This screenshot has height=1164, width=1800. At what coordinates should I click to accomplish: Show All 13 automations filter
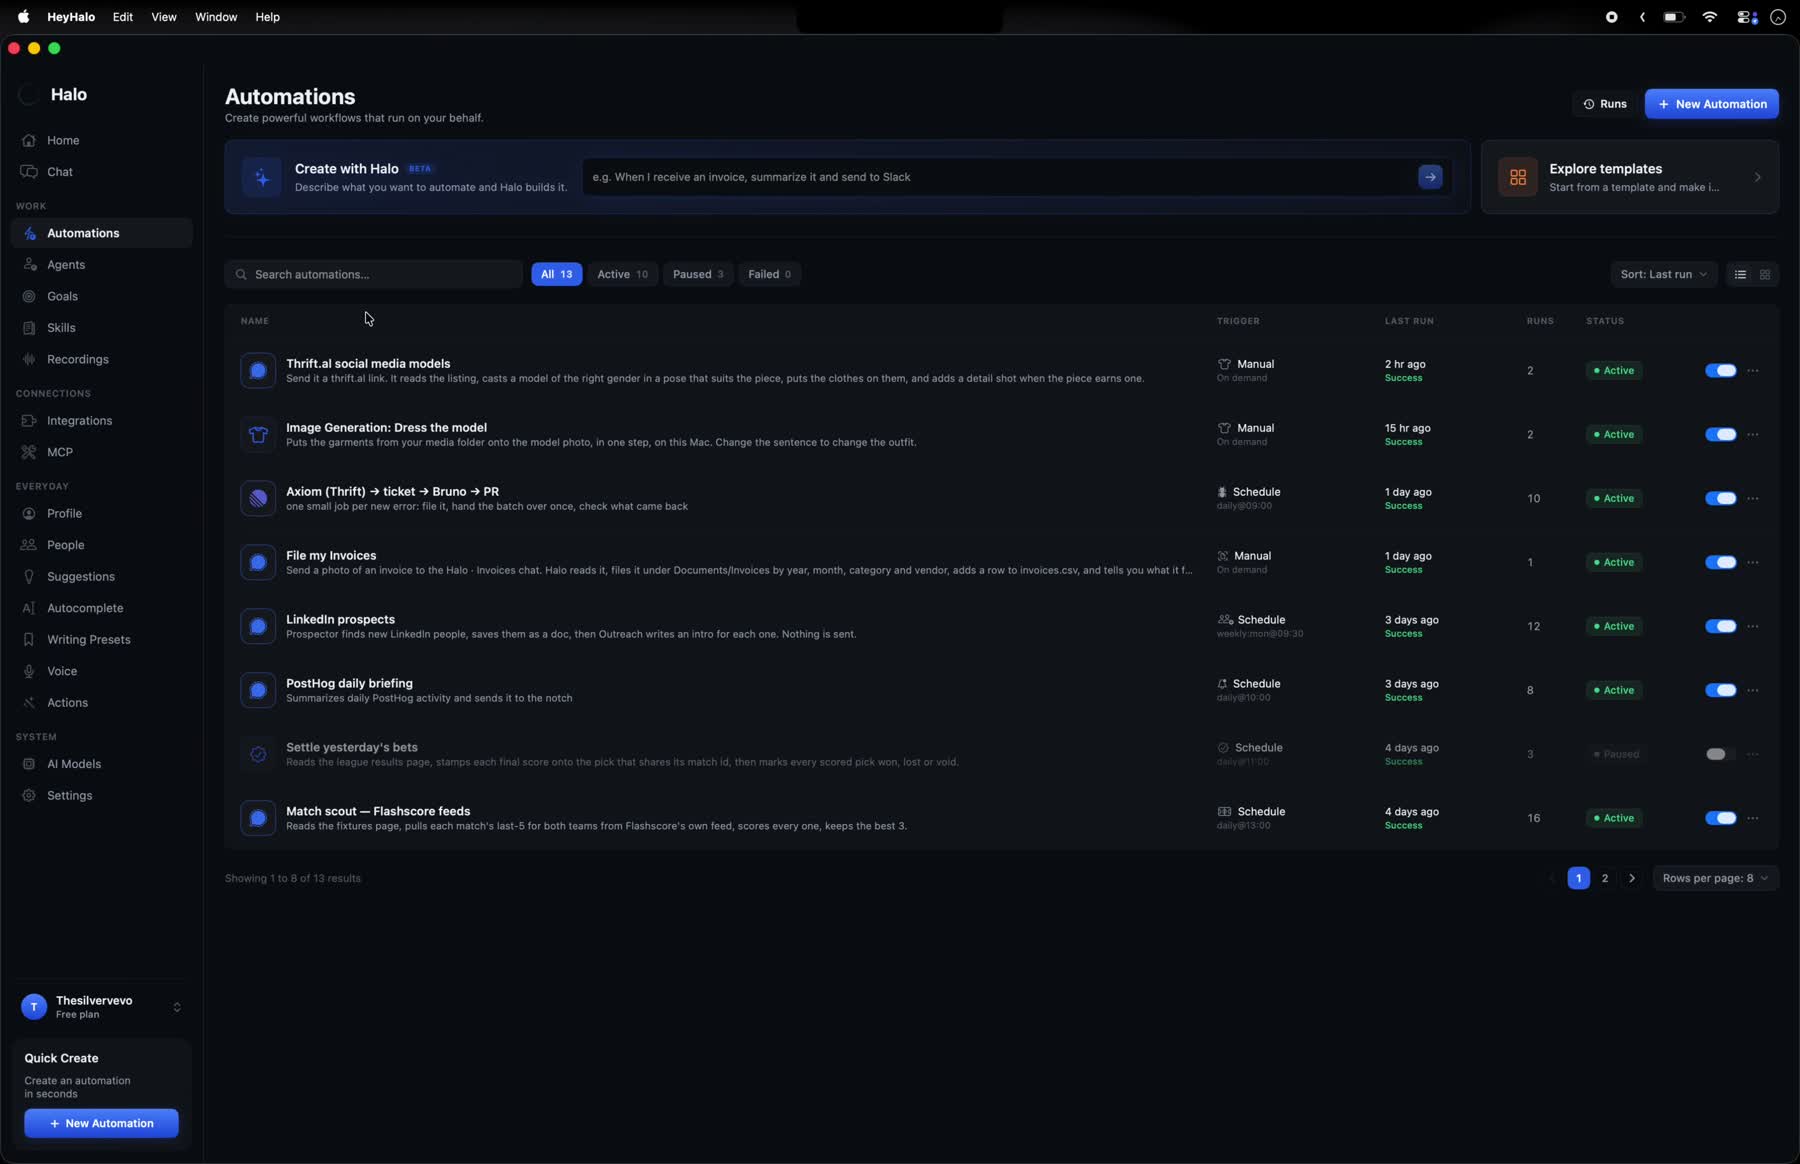(557, 274)
